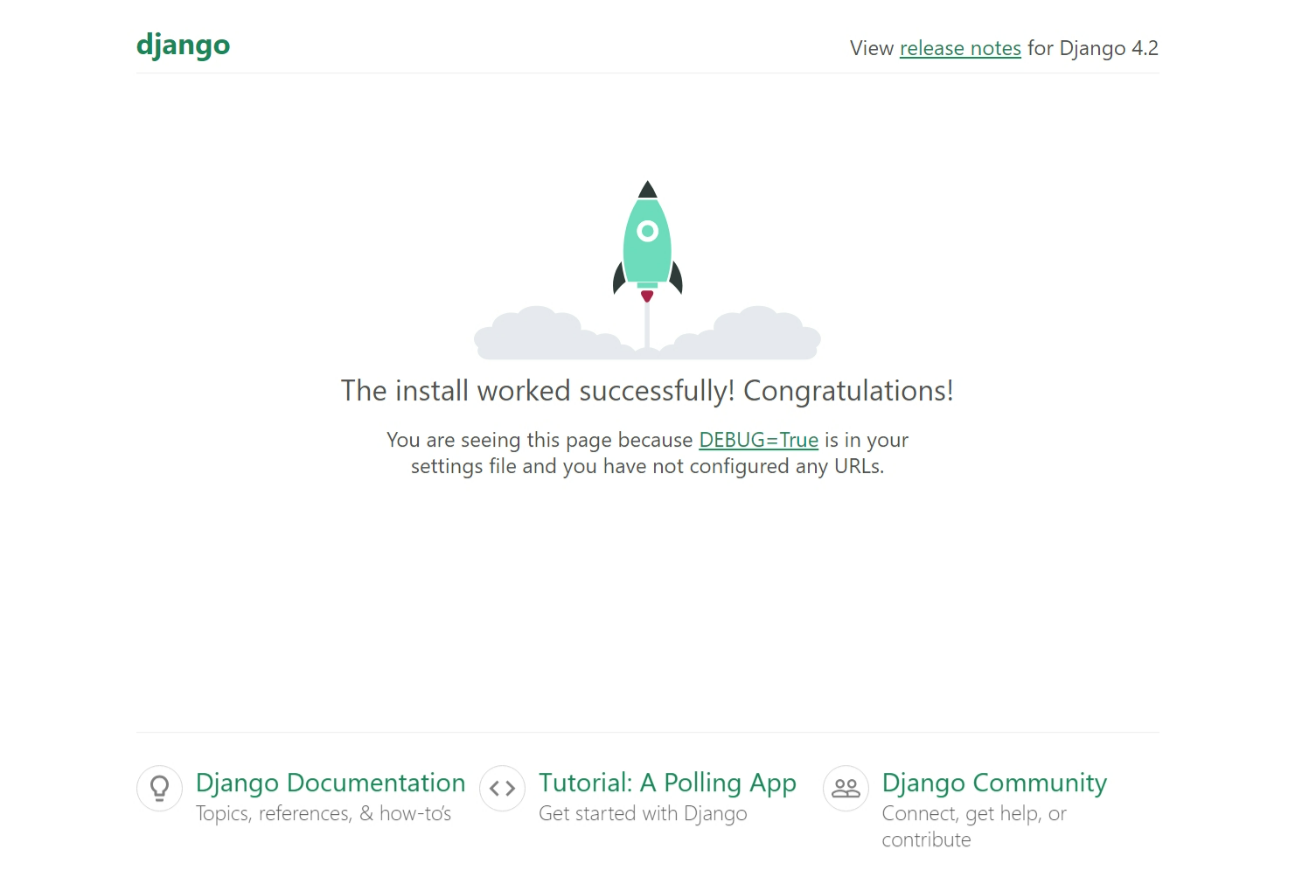Click the 'Topics, references, & how-to's' subtitle
This screenshot has height=883, width=1295.
(x=323, y=813)
